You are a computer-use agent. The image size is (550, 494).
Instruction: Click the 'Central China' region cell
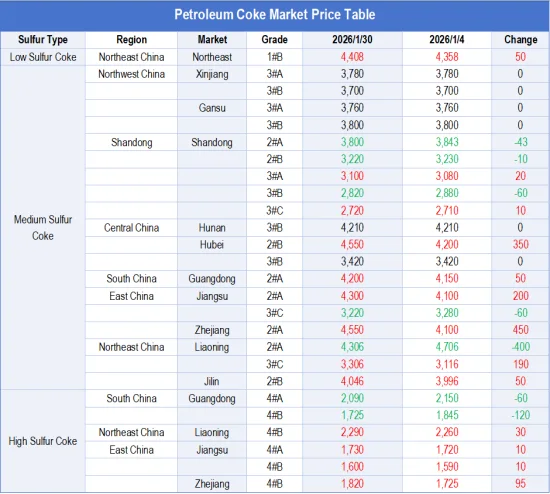coord(132,228)
